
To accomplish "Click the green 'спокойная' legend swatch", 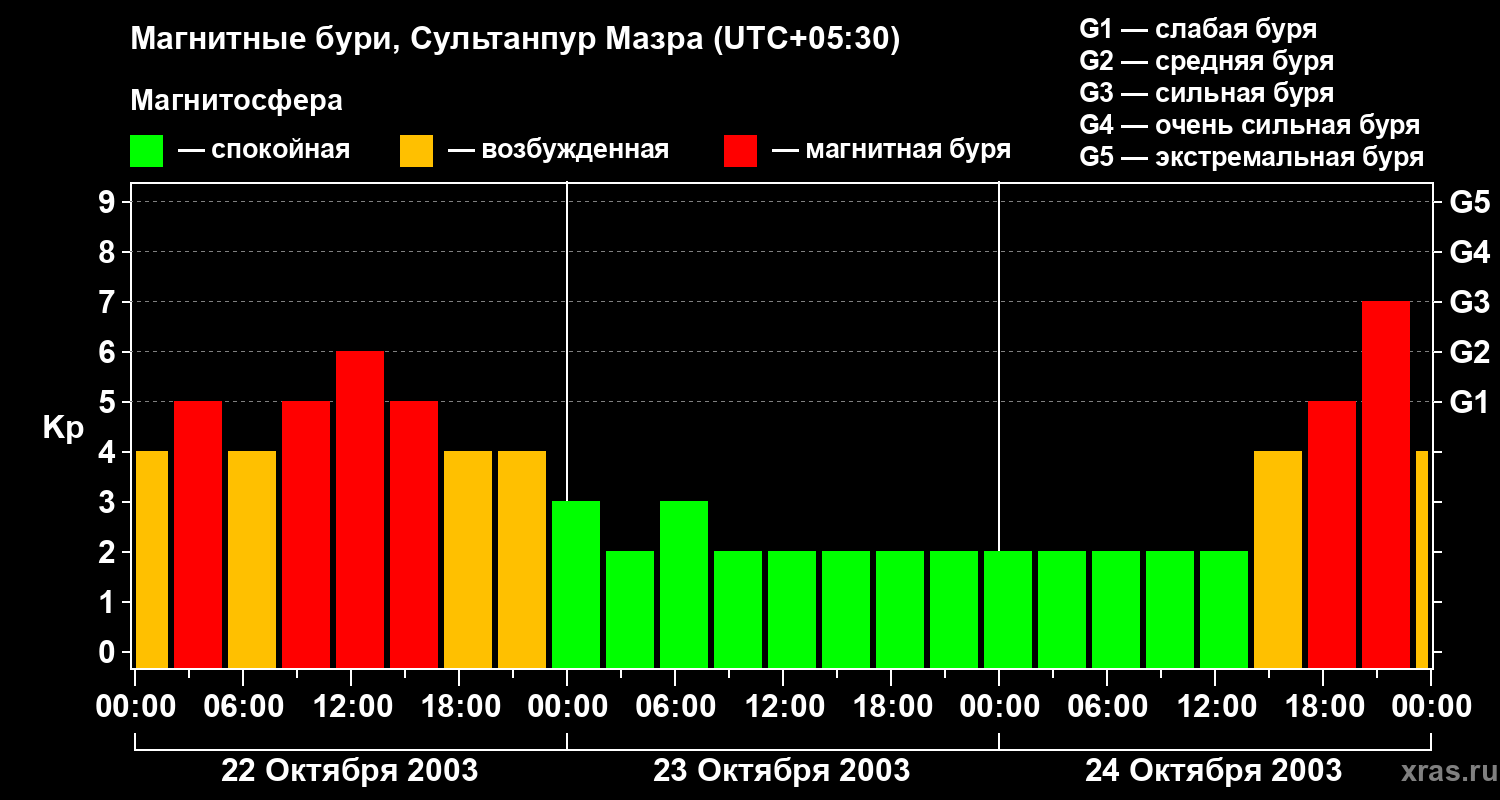I will [x=147, y=150].
